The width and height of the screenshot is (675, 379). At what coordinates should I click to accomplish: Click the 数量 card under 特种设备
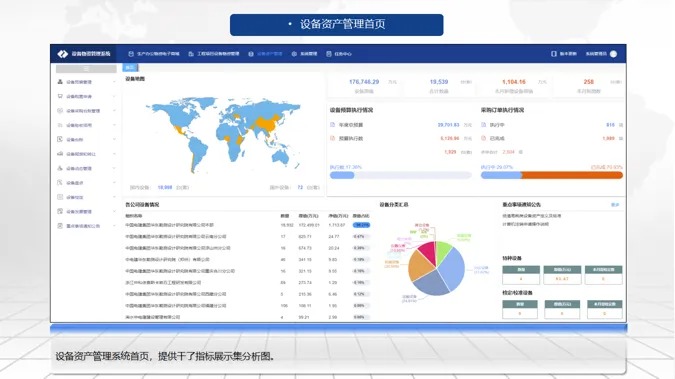(521, 275)
